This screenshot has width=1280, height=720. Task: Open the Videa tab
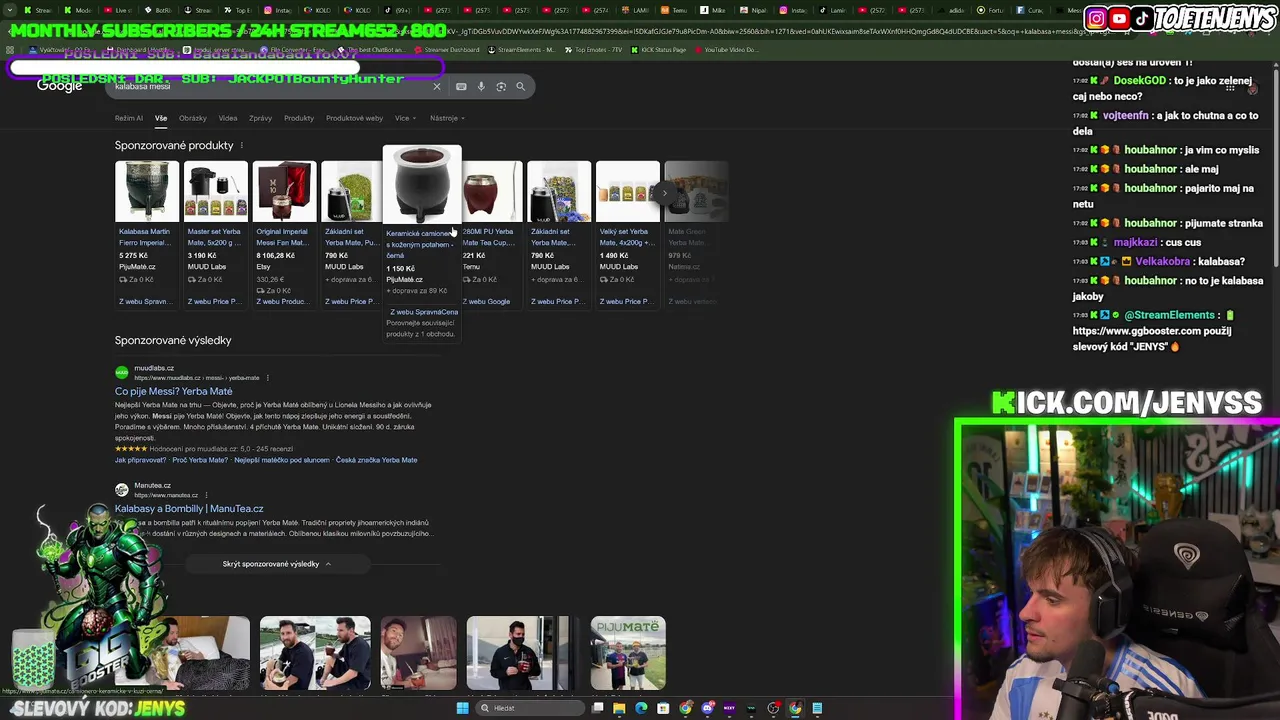coord(228,118)
